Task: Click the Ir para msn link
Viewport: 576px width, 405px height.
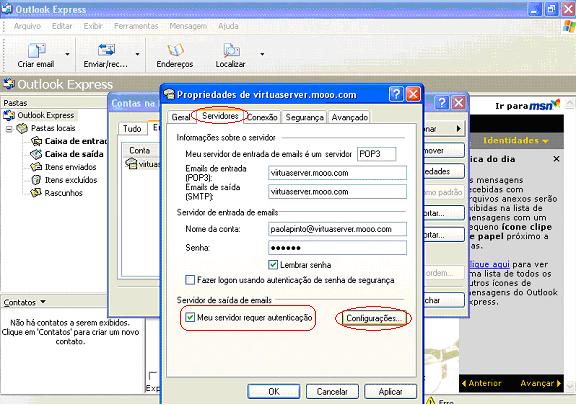Action: 528,105
